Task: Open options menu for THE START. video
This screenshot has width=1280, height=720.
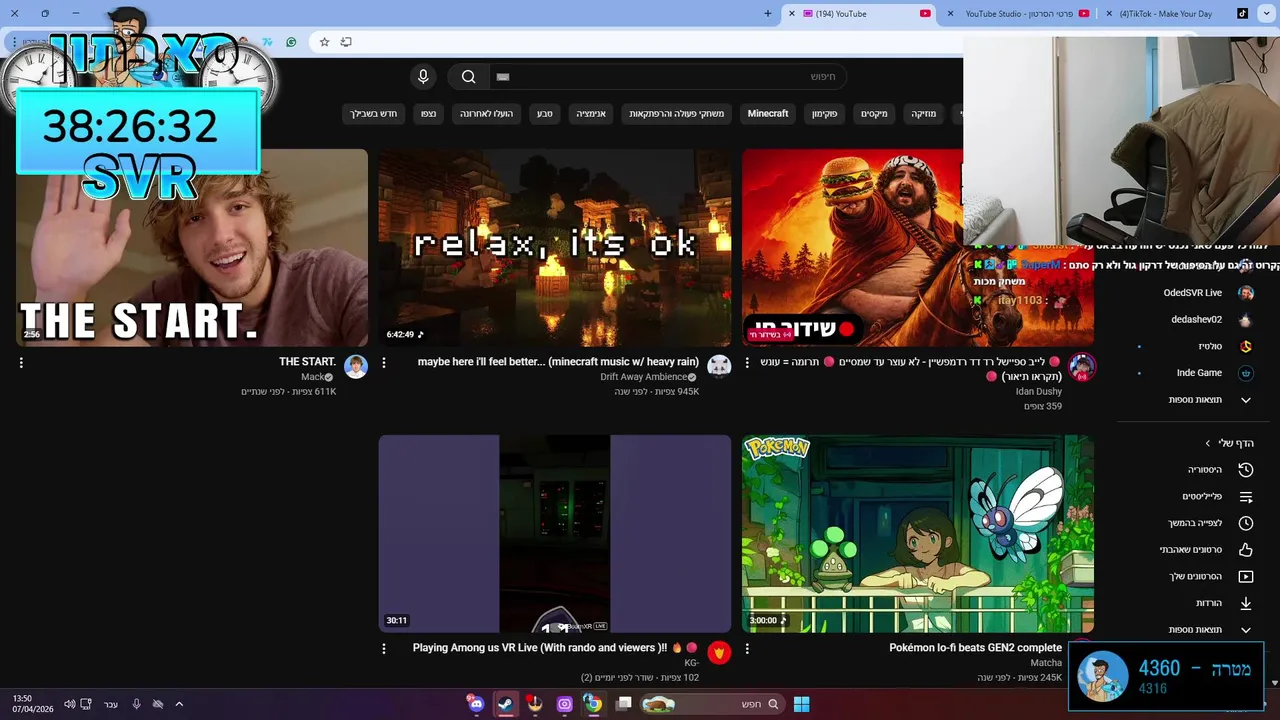Action: (x=21, y=363)
